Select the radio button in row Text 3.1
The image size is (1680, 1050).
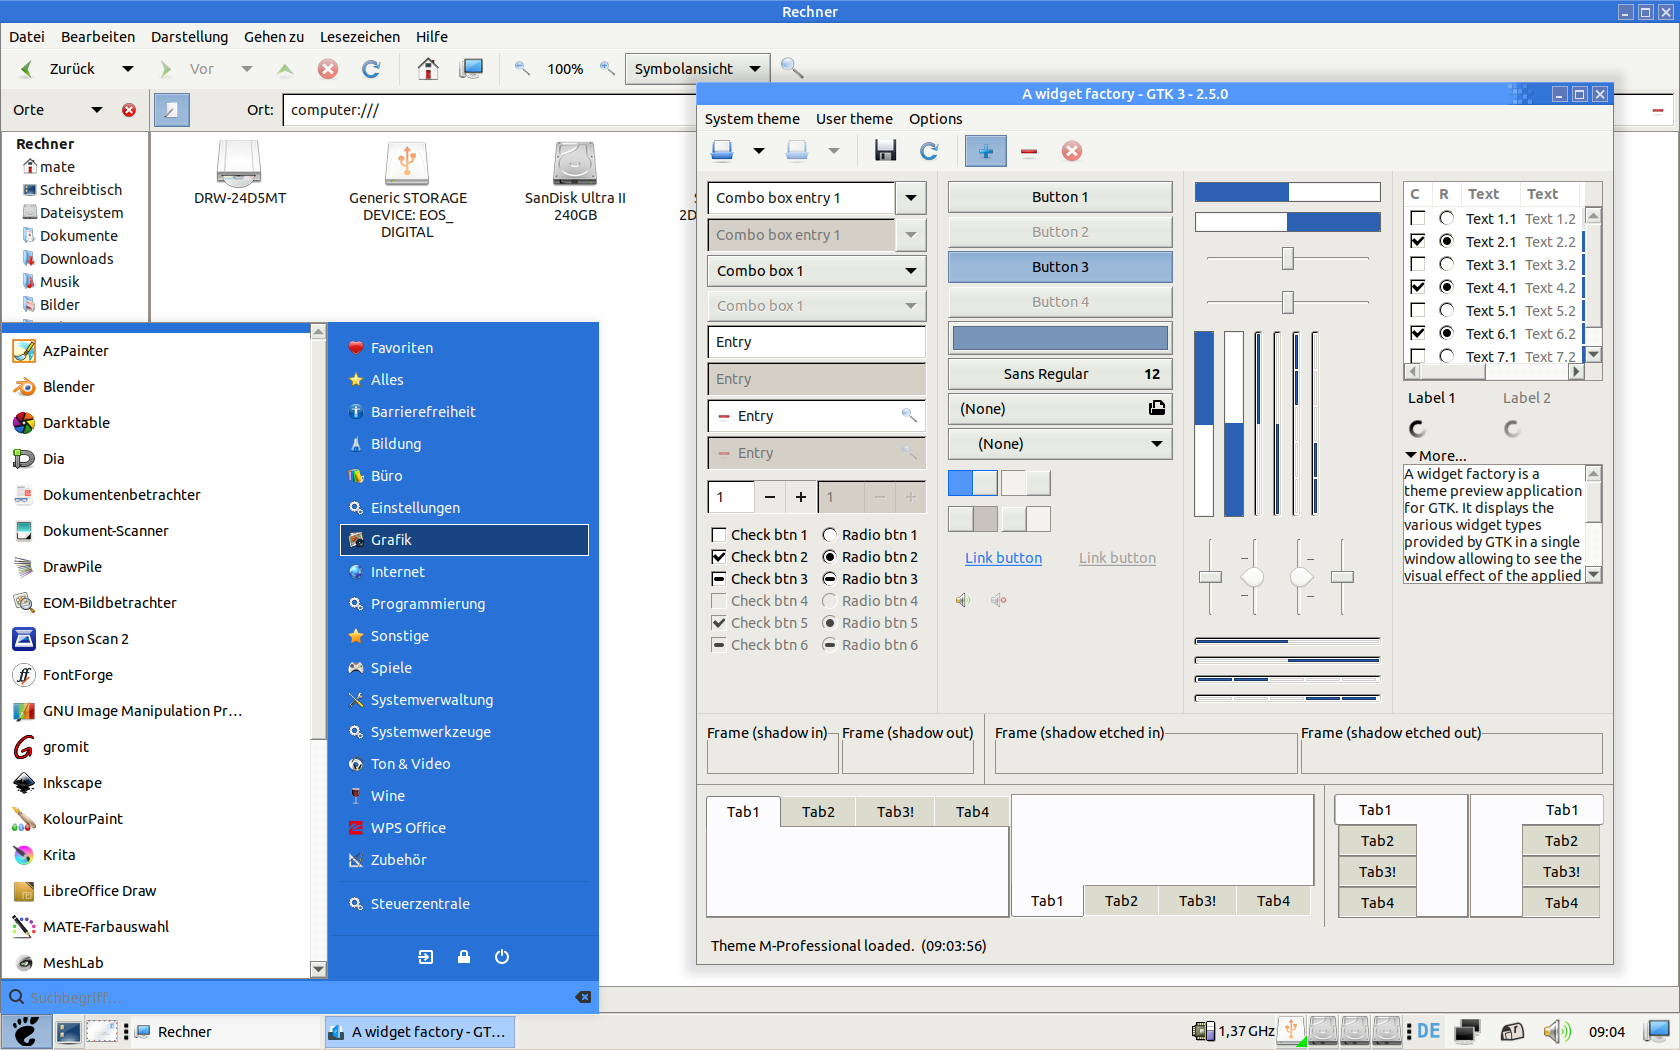pos(1446,264)
